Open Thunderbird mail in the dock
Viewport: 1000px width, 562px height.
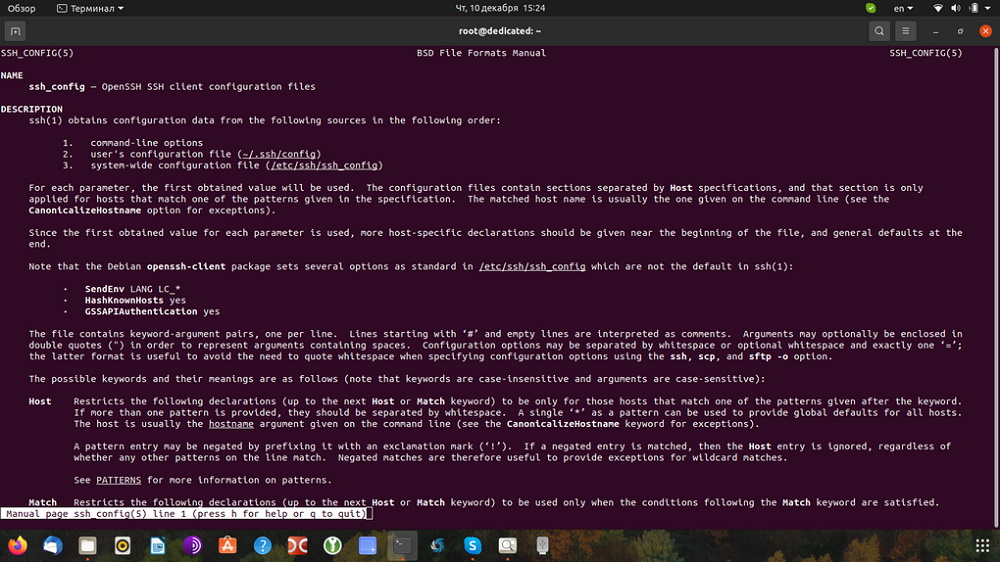click(x=53, y=545)
